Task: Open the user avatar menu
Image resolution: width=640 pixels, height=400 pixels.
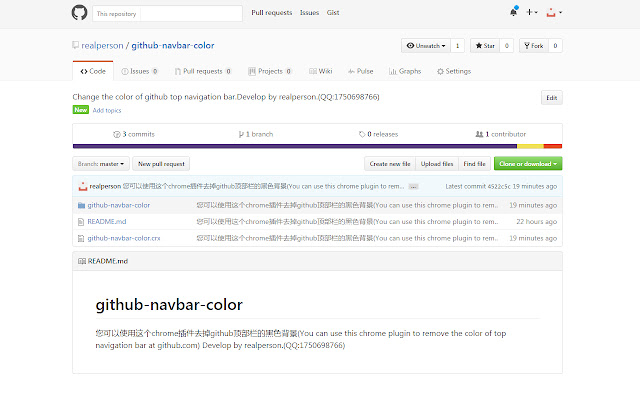Action: click(554, 13)
